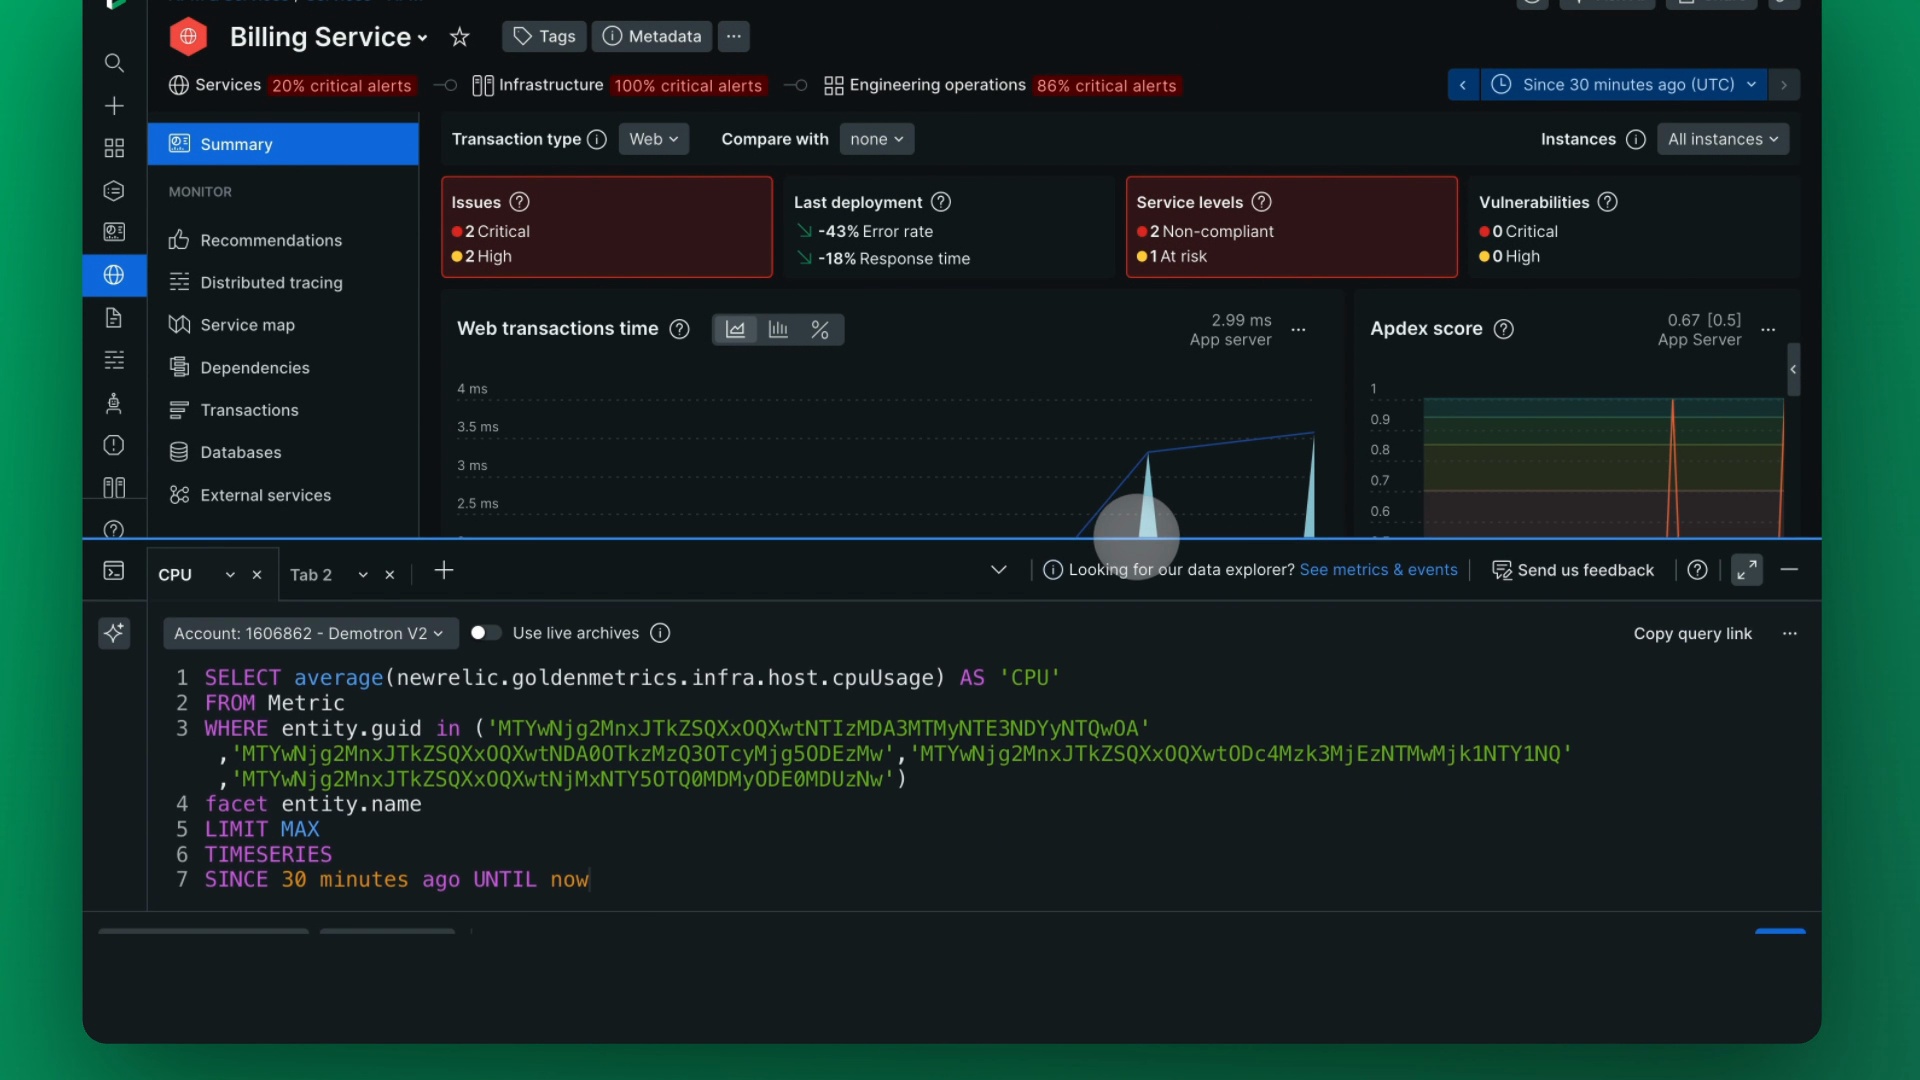Open the All instances dropdown

1723,139
